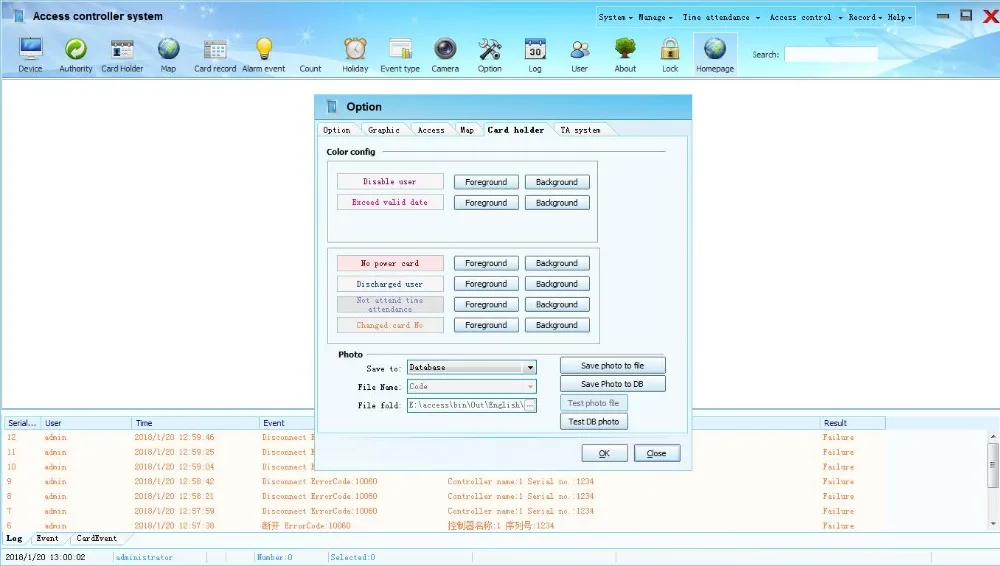The image size is (1000, 566).
Task: Set Foreground for Exceed valid date
Action: (486, 202)
